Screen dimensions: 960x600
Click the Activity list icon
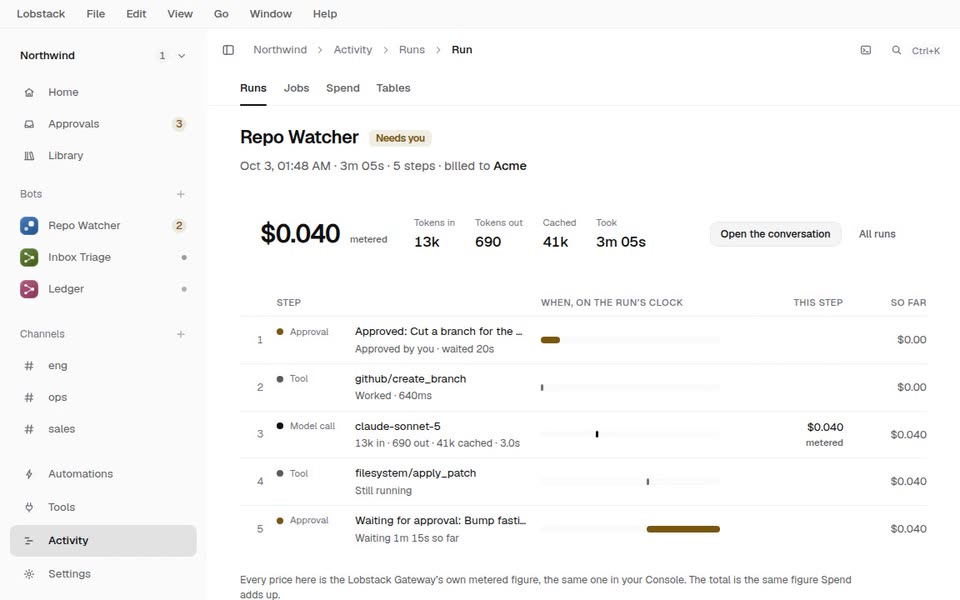(29, 541)
